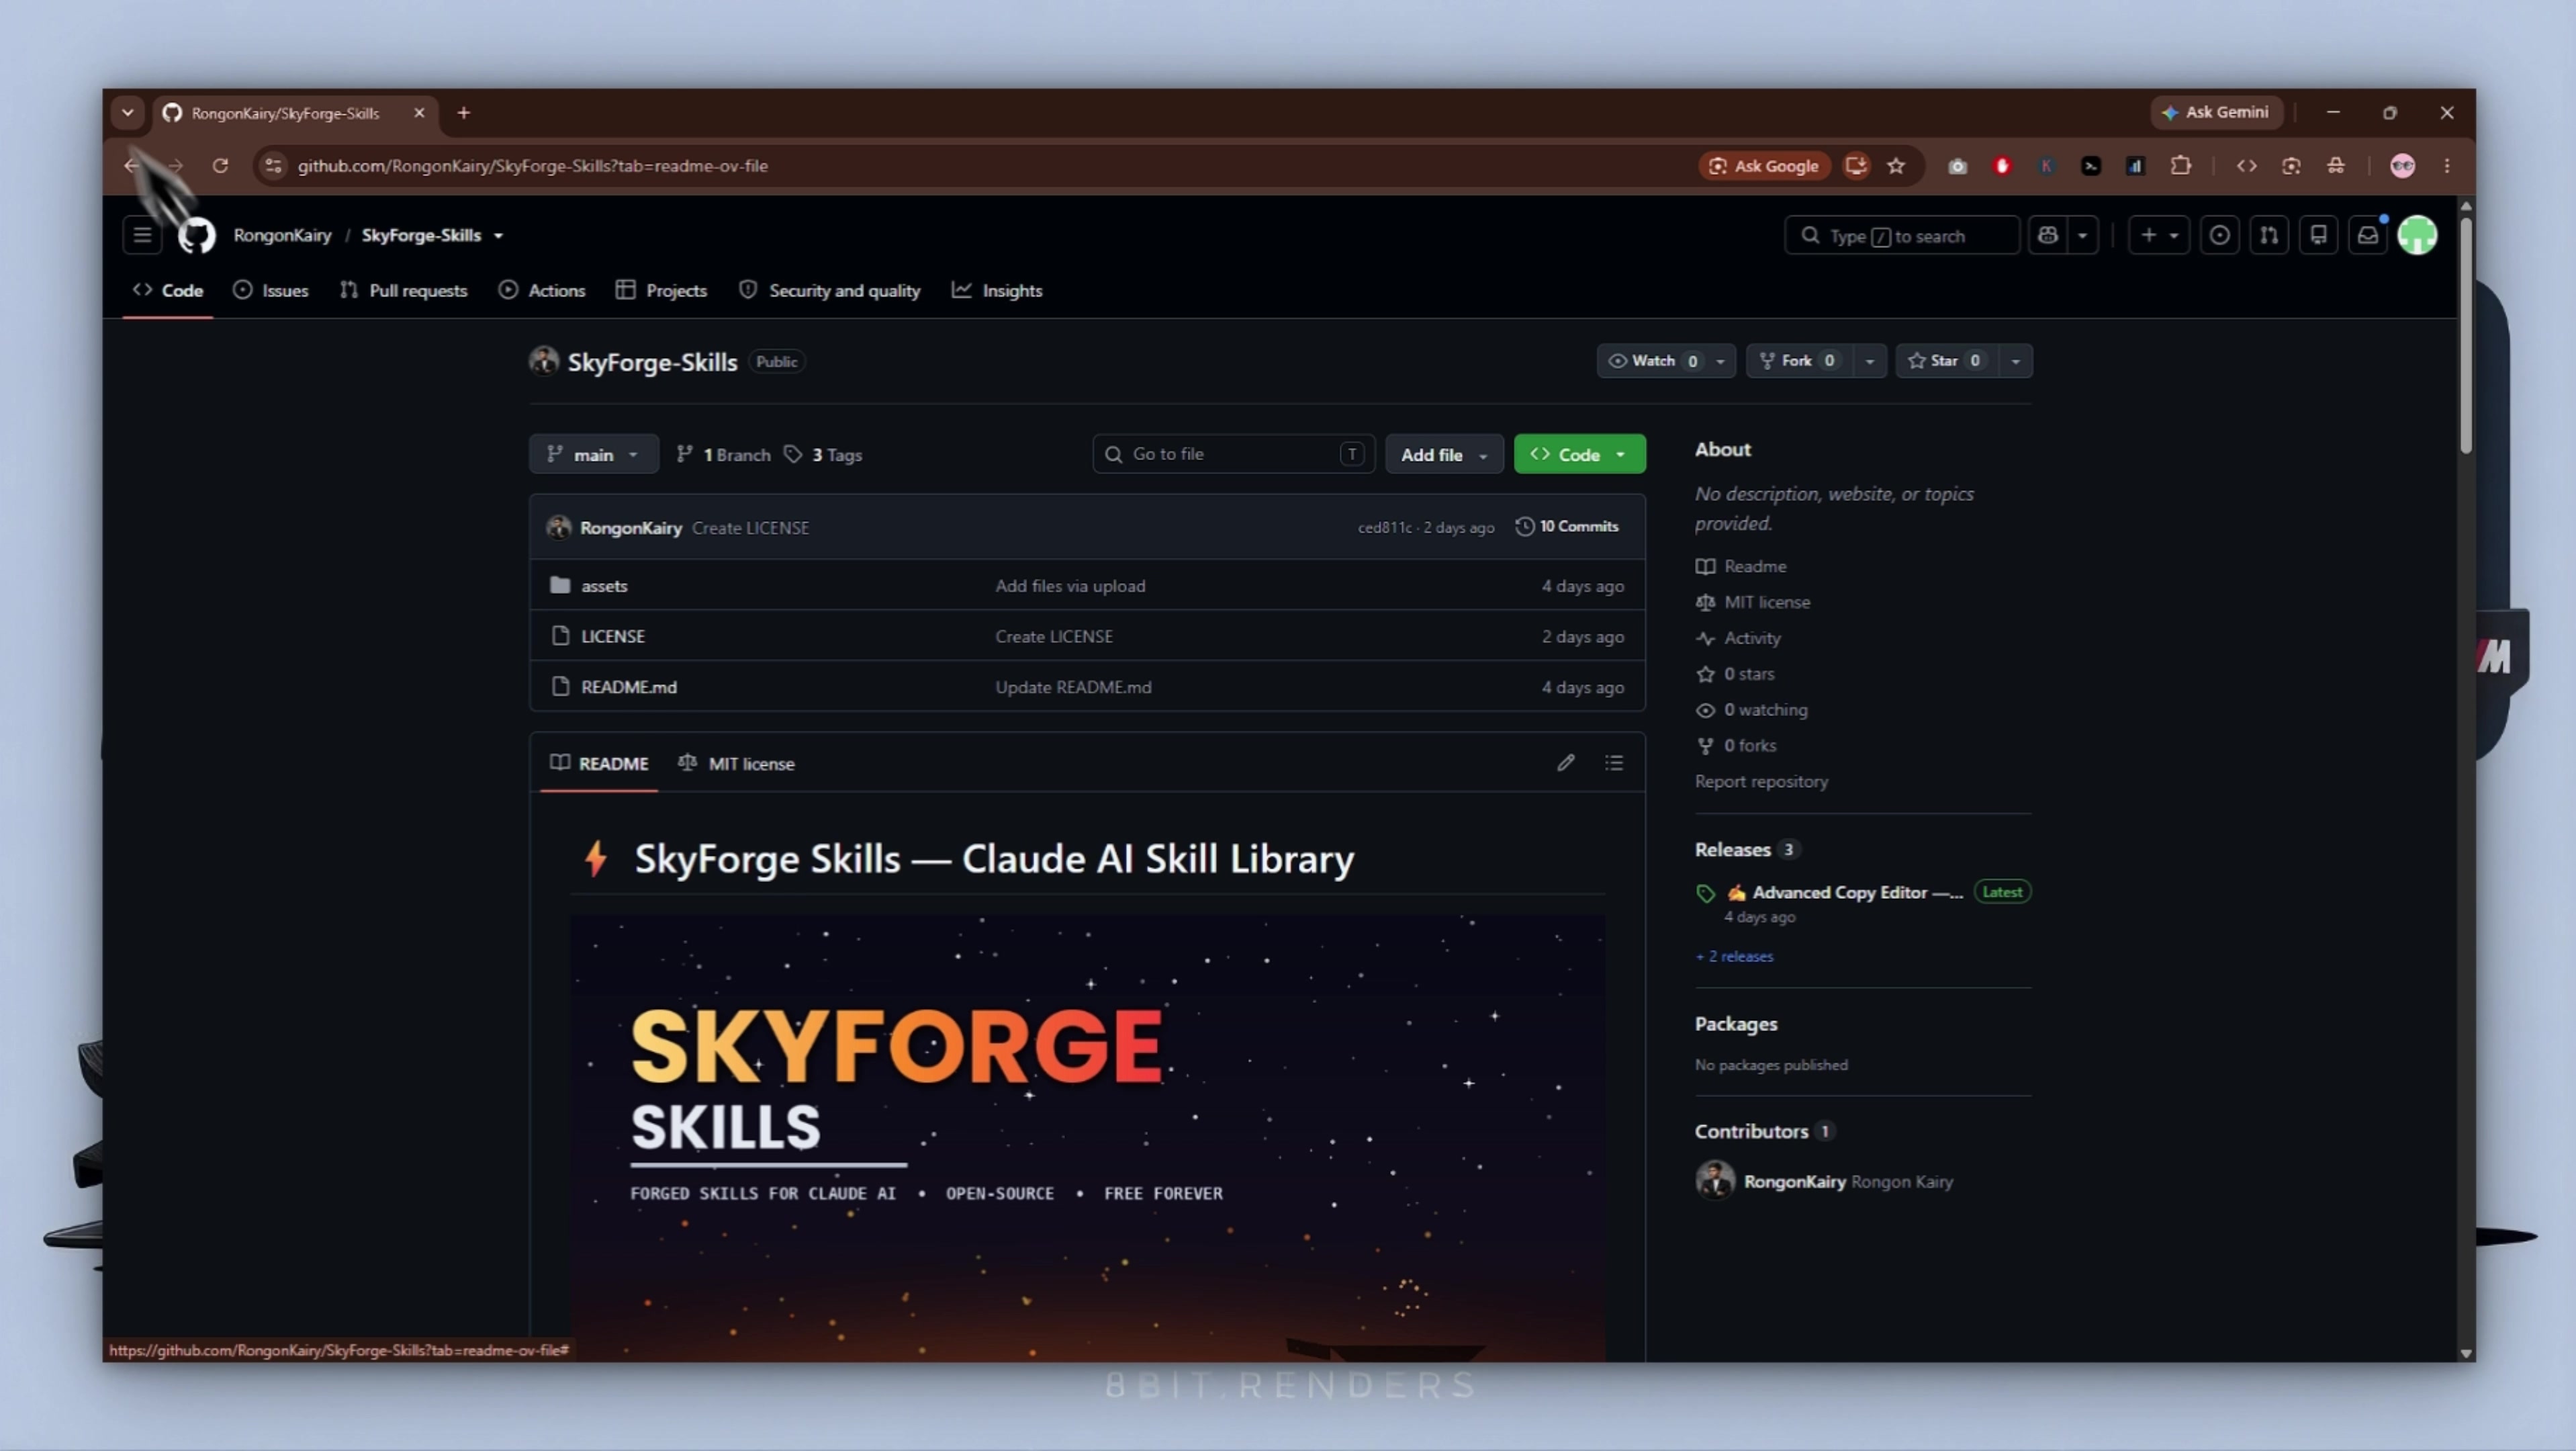Open the GitHub global navigation hamburger menu

pos(142,235)
